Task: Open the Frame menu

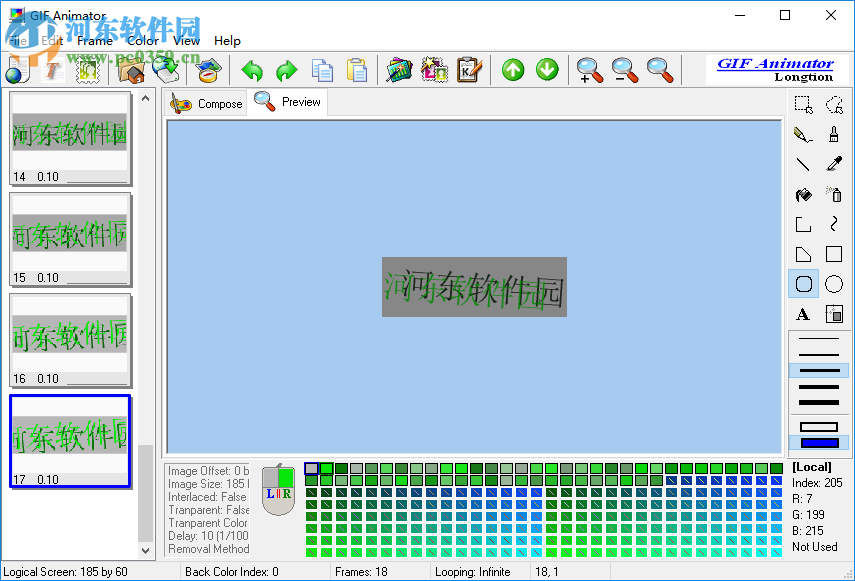Action: (96, 41)
